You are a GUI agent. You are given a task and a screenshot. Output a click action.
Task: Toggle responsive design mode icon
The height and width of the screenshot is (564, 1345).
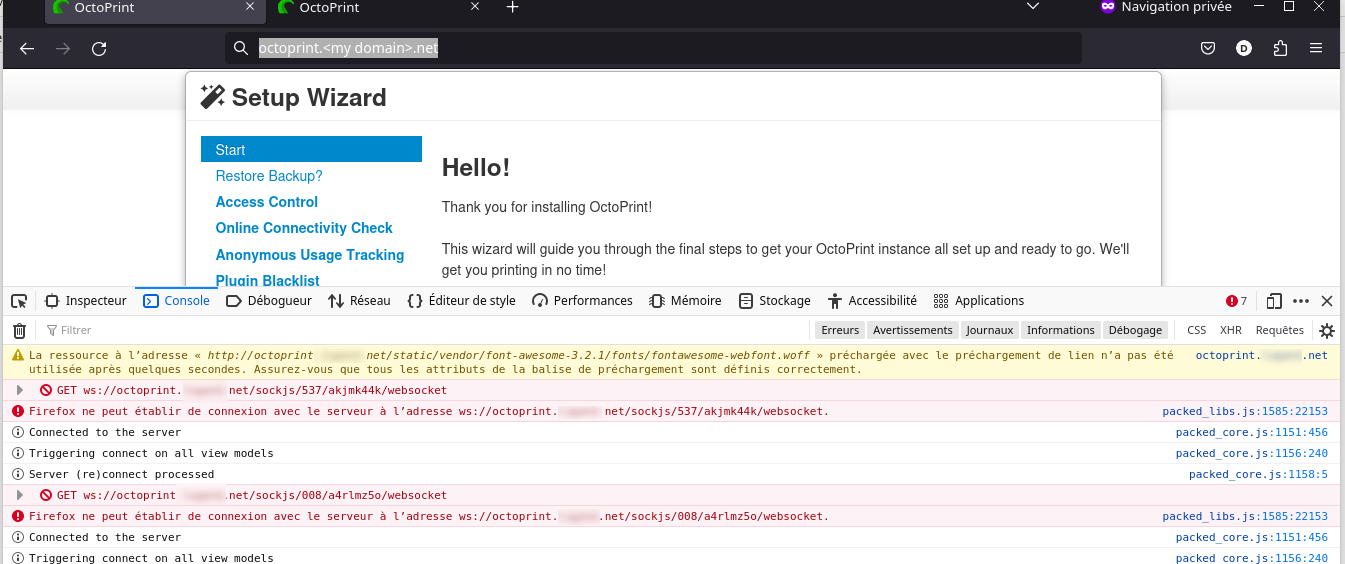pos(1274,301)
